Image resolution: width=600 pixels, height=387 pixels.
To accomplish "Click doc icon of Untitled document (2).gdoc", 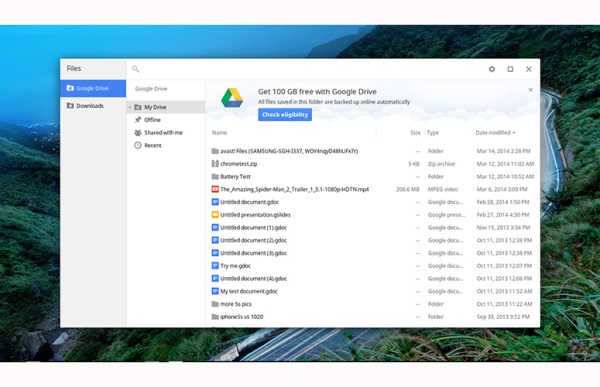I will 215,240.
